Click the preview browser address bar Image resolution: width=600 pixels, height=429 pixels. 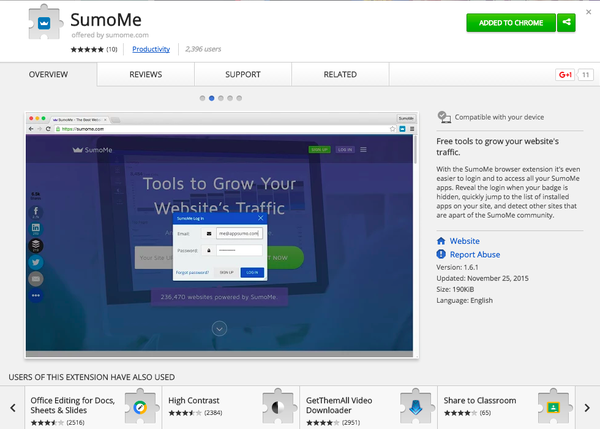pyautogui.click(x=225, y=129)
